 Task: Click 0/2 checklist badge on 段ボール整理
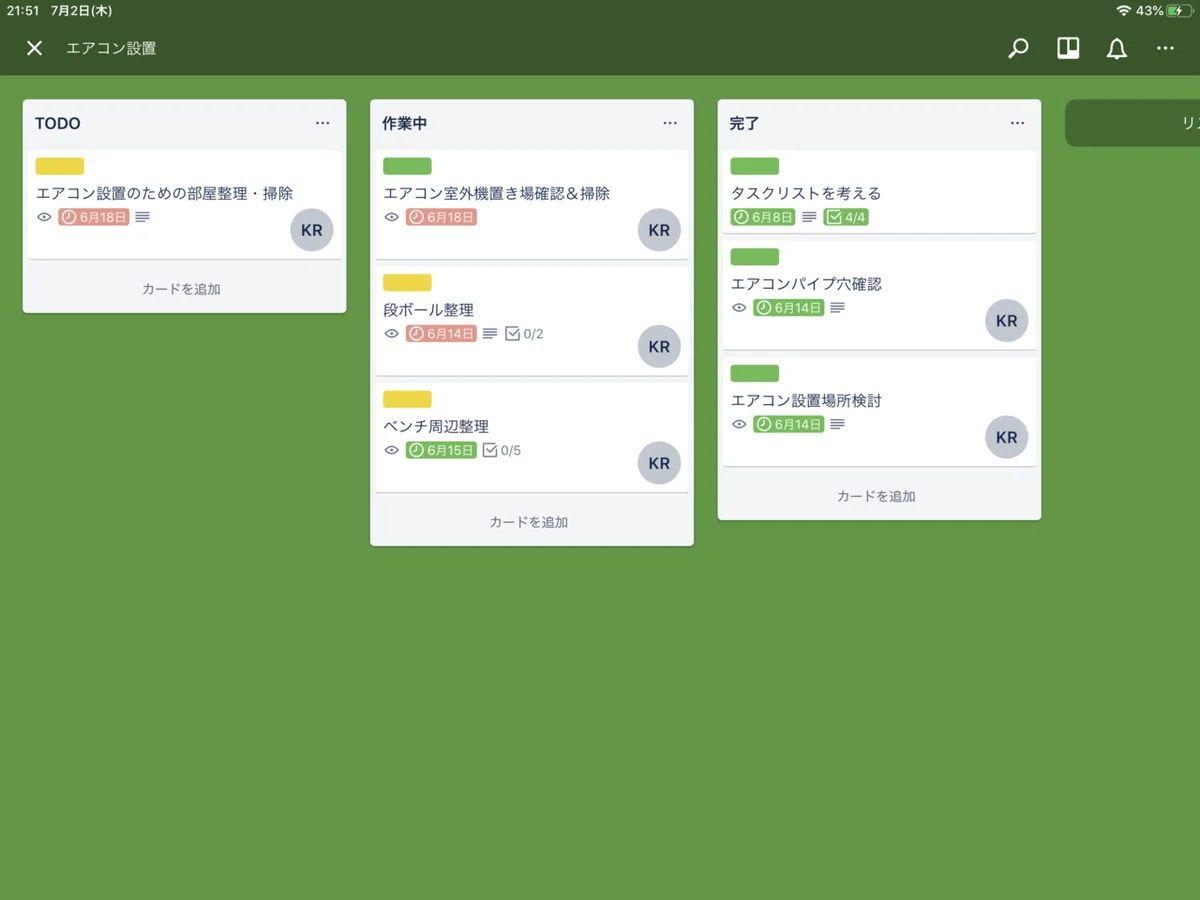pyautogui.click(x=524, y=334)
